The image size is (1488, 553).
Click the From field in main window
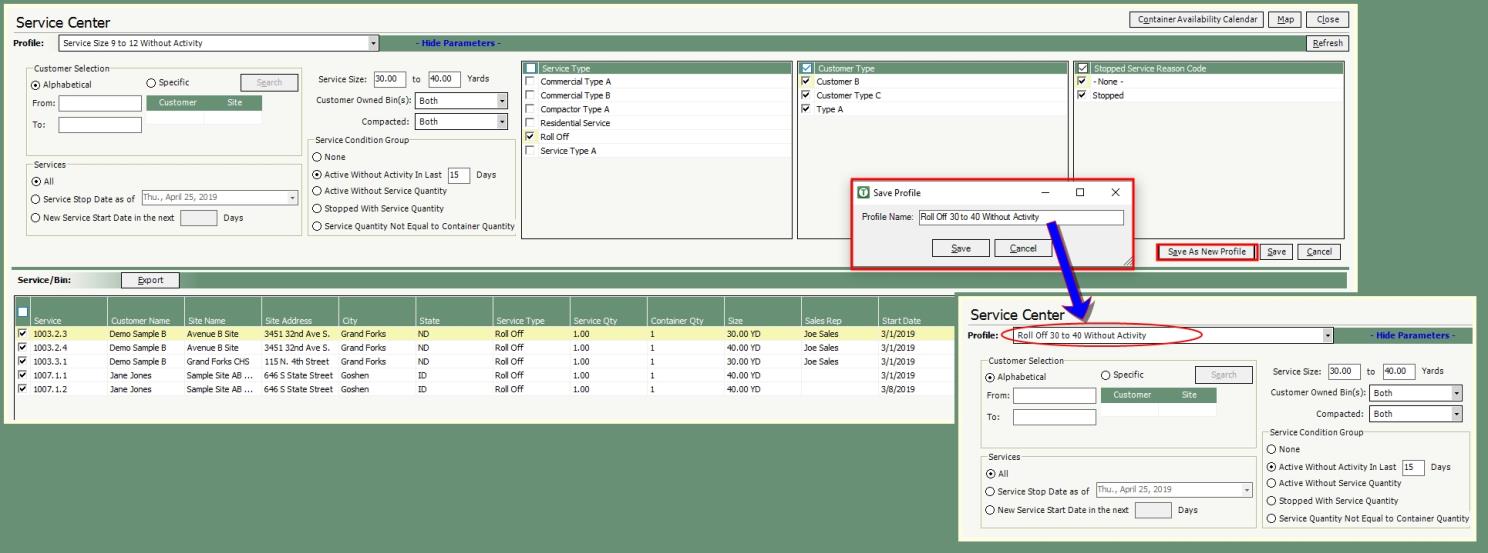pyautogui.click(x=100, y=103)
